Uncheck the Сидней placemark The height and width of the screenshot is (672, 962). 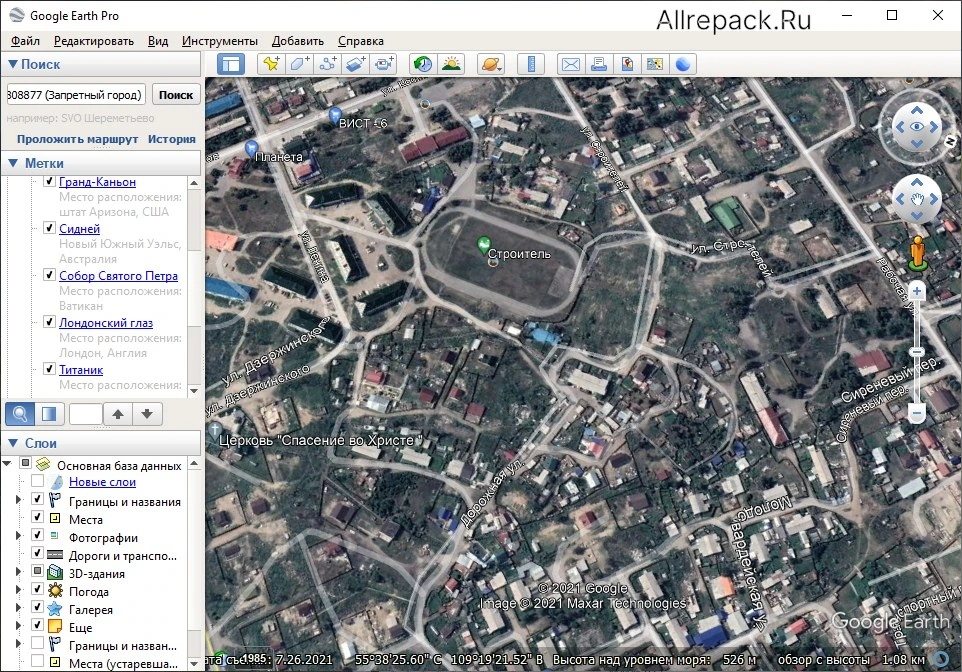tap(50, 228)
